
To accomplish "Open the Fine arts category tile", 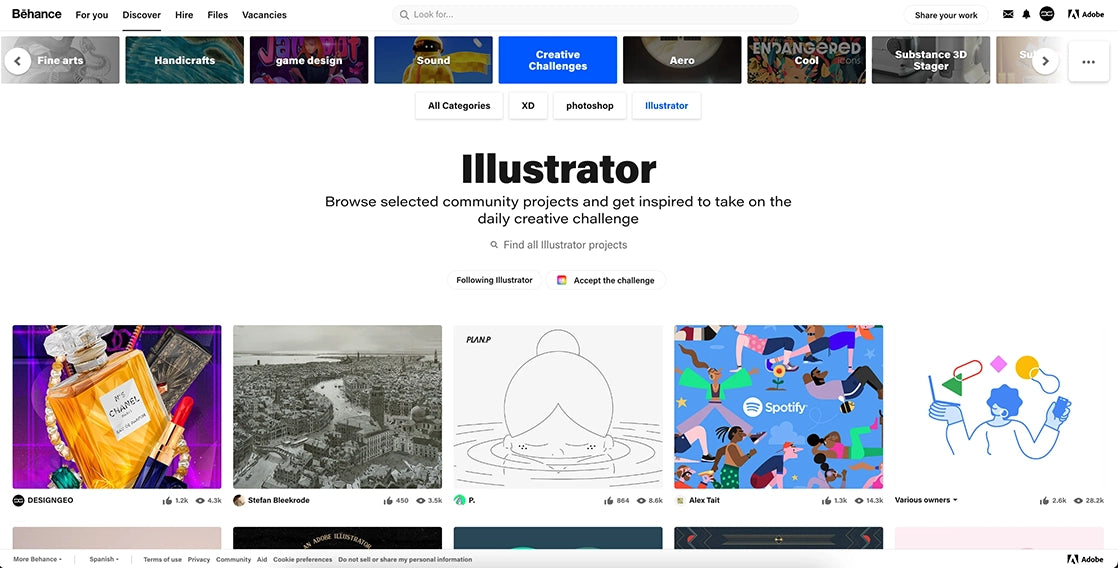I will 61,60.
